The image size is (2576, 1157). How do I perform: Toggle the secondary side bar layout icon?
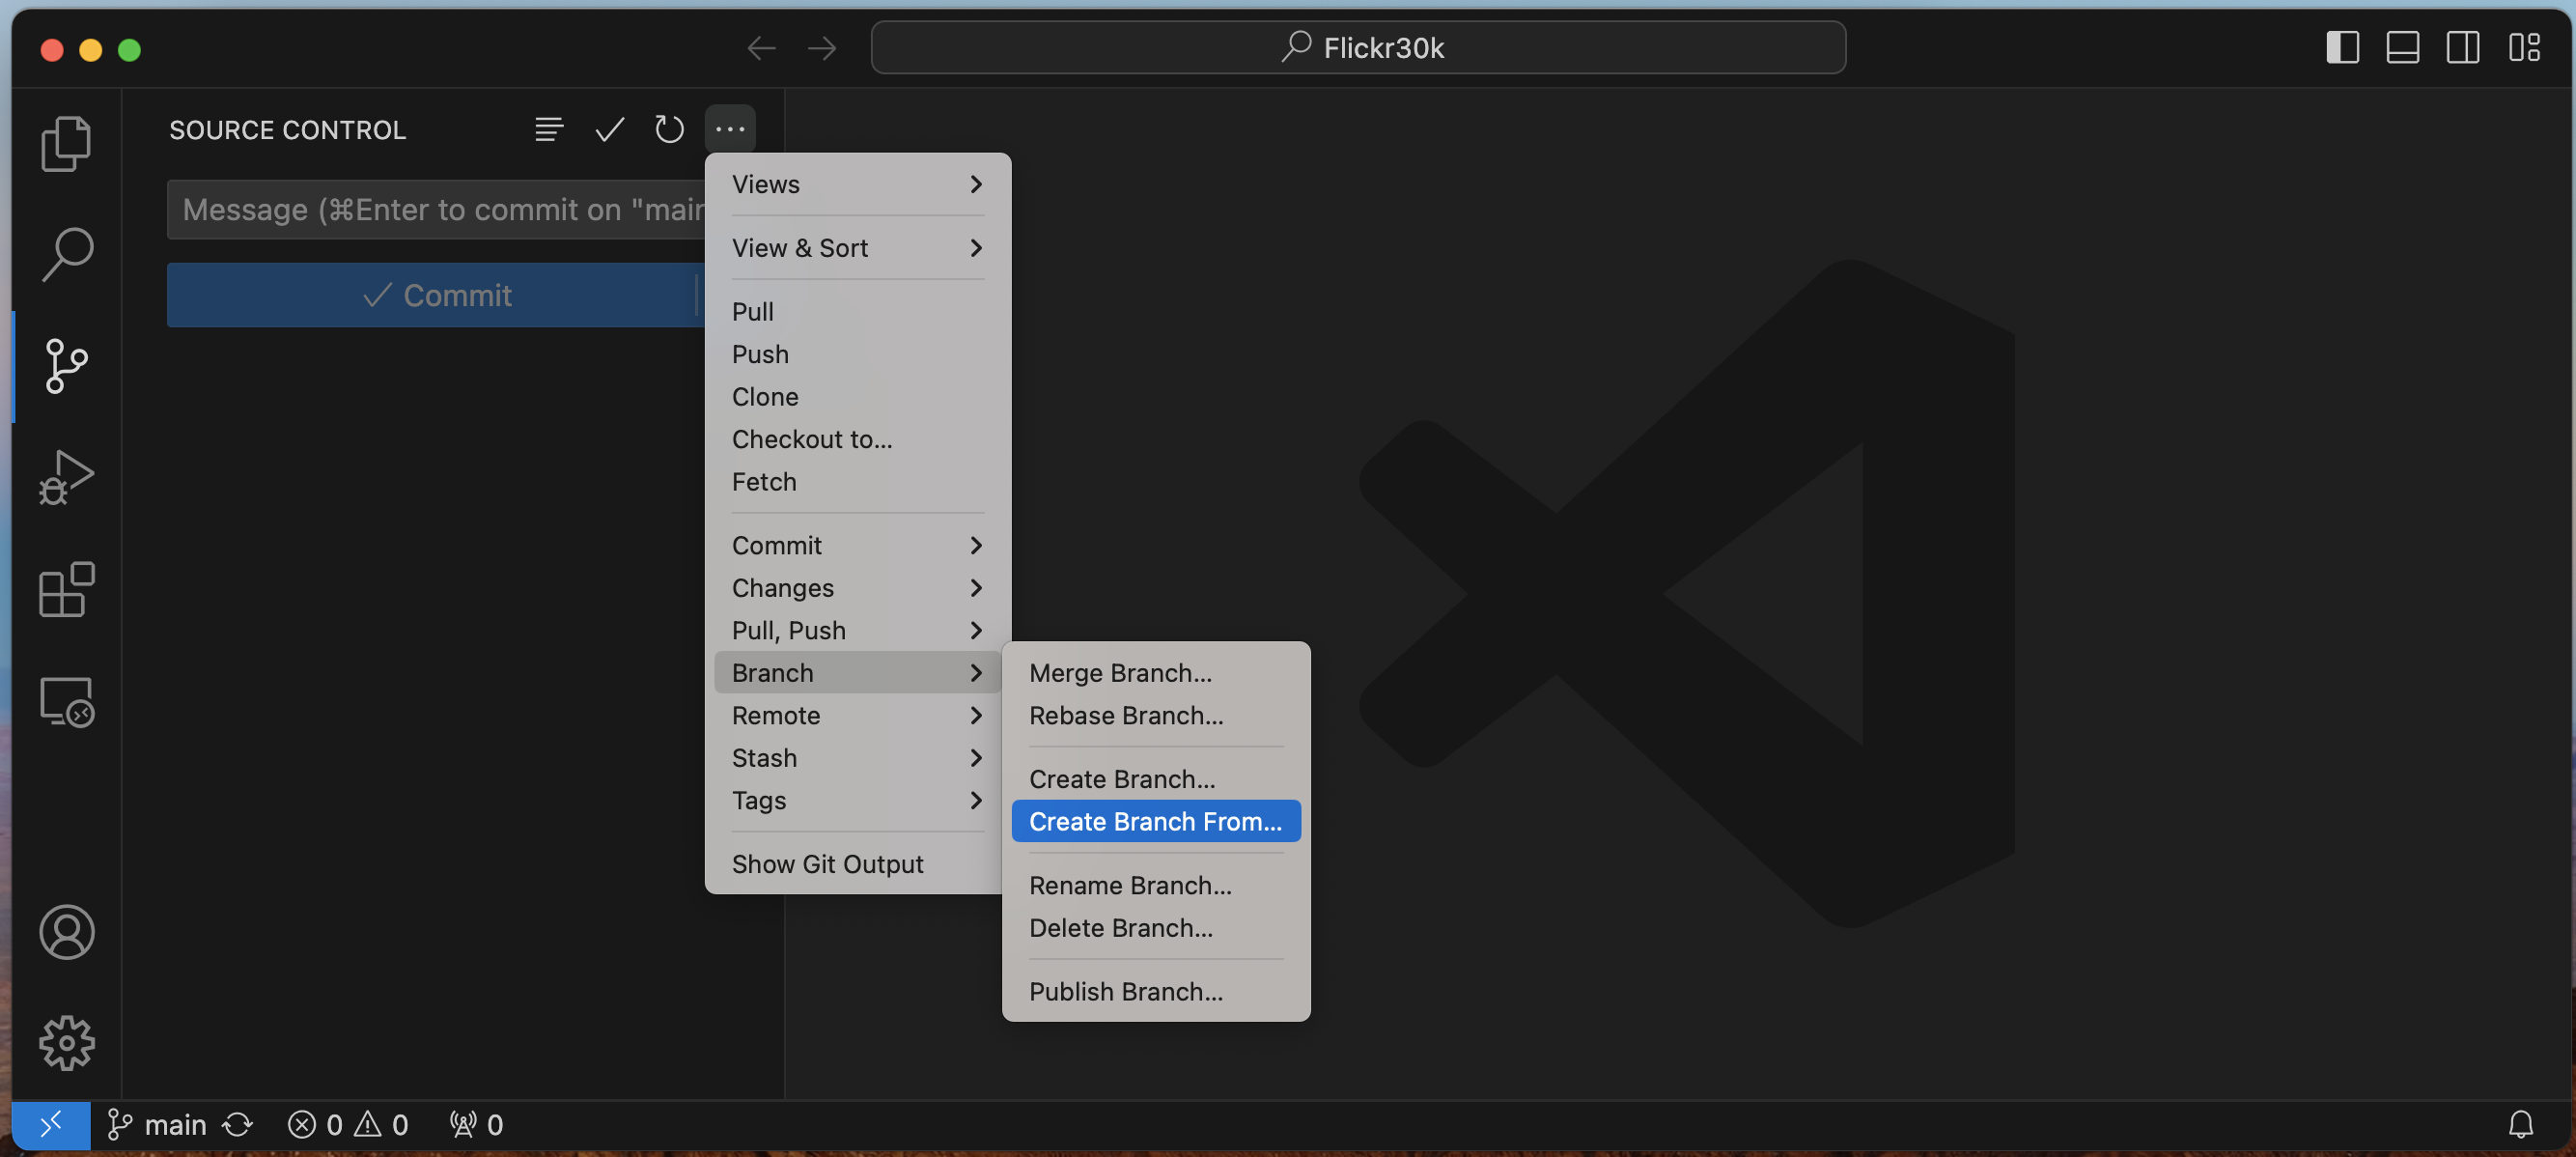(x=2462, y=47)
